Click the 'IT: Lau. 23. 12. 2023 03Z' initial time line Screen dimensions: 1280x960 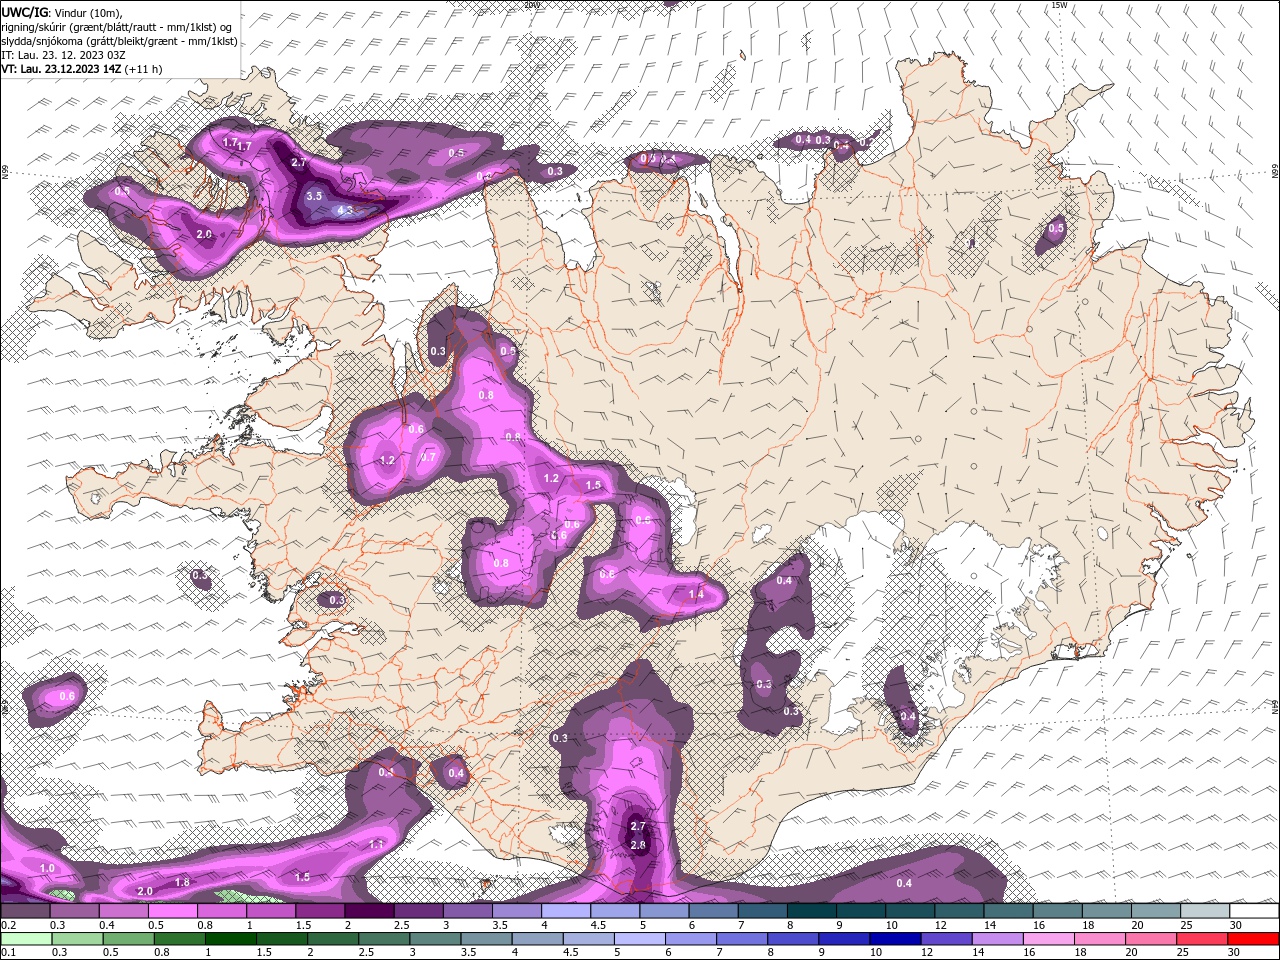[62, 55]
